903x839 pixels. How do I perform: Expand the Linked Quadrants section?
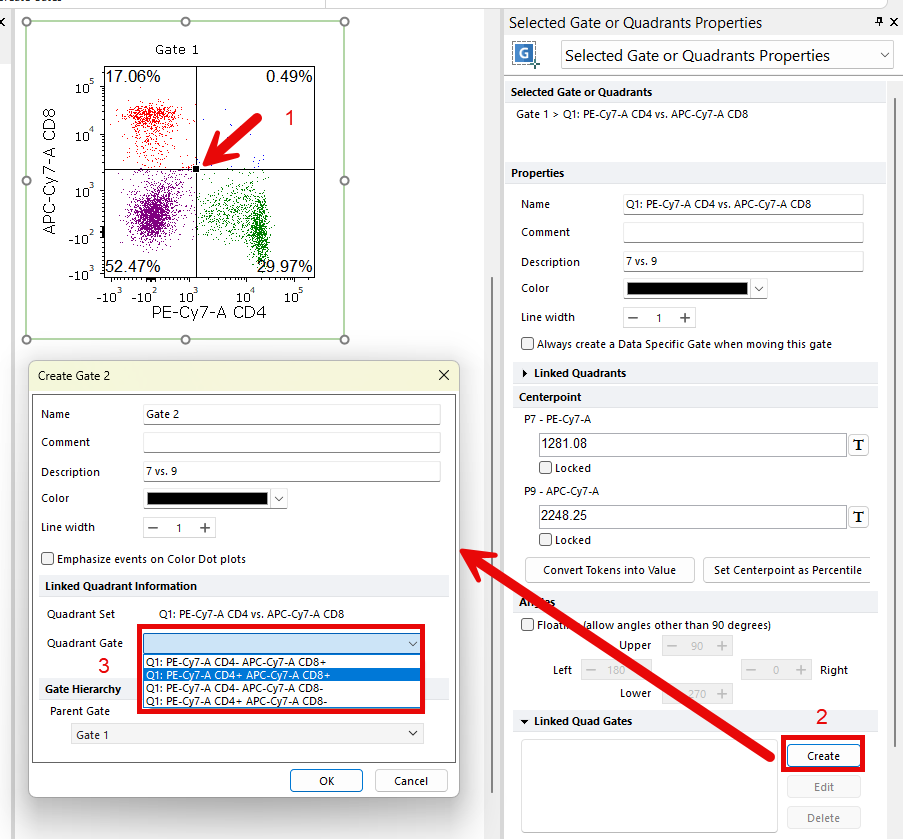tap(527, 373)
